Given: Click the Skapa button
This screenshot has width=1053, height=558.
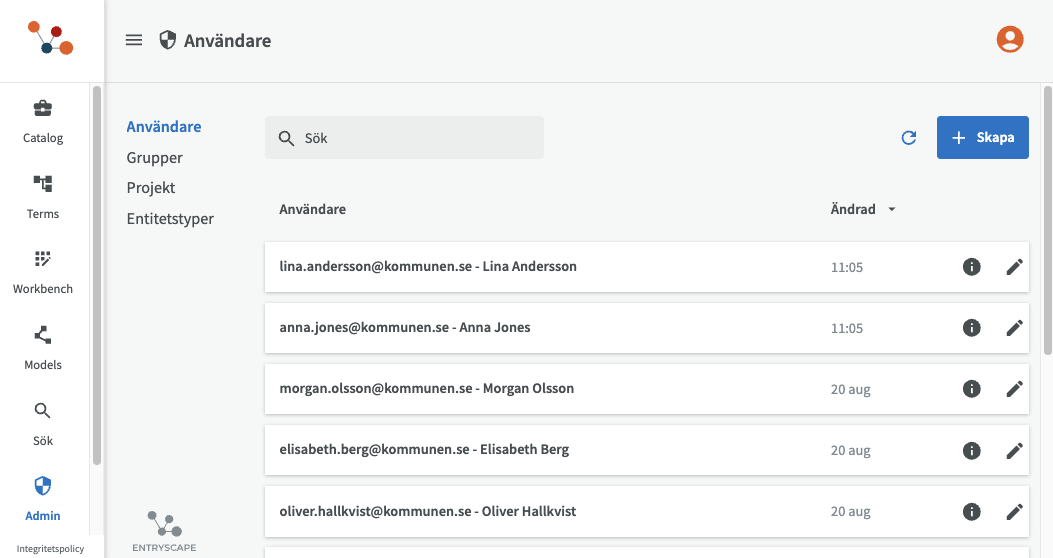Looking at the screenshot, I should (982, 138).
